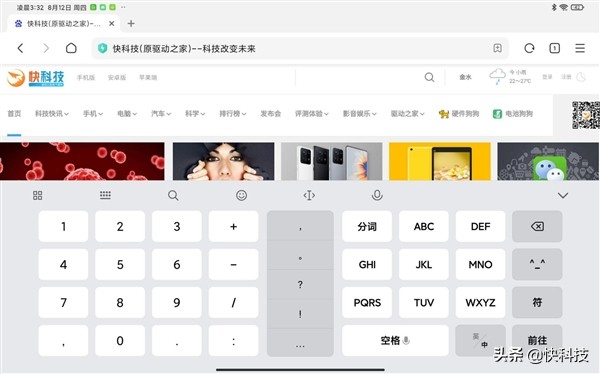The width and height of the screenshot is (600, 374).
Task: Expand the 科技快讯 dropdown menu
Action: point(52,114)
